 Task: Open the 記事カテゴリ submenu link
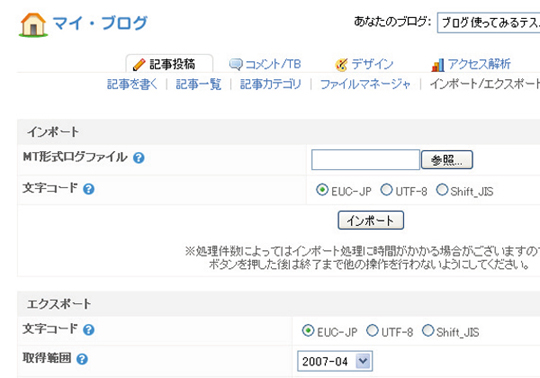pos(270,84)
